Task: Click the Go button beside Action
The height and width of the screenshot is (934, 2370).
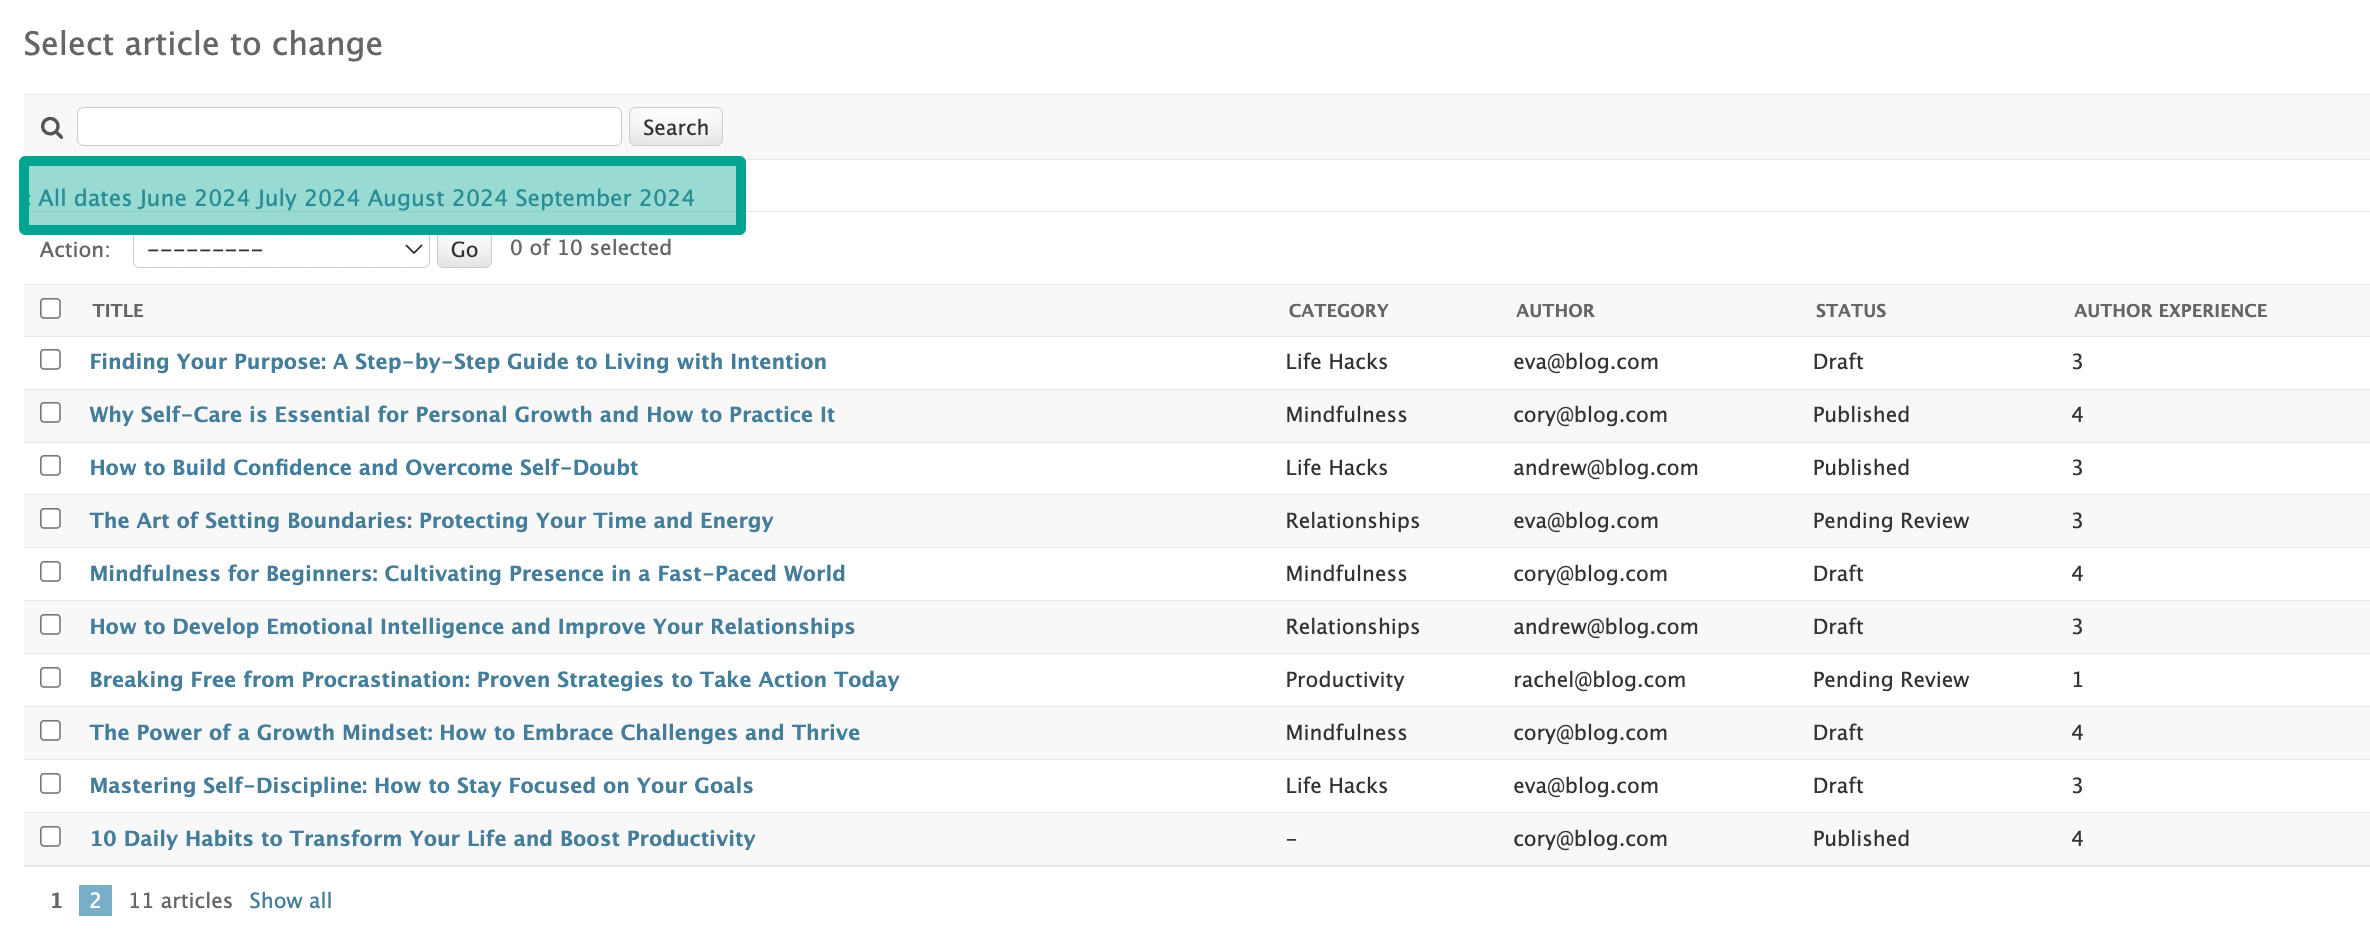Action: point(464,250)
